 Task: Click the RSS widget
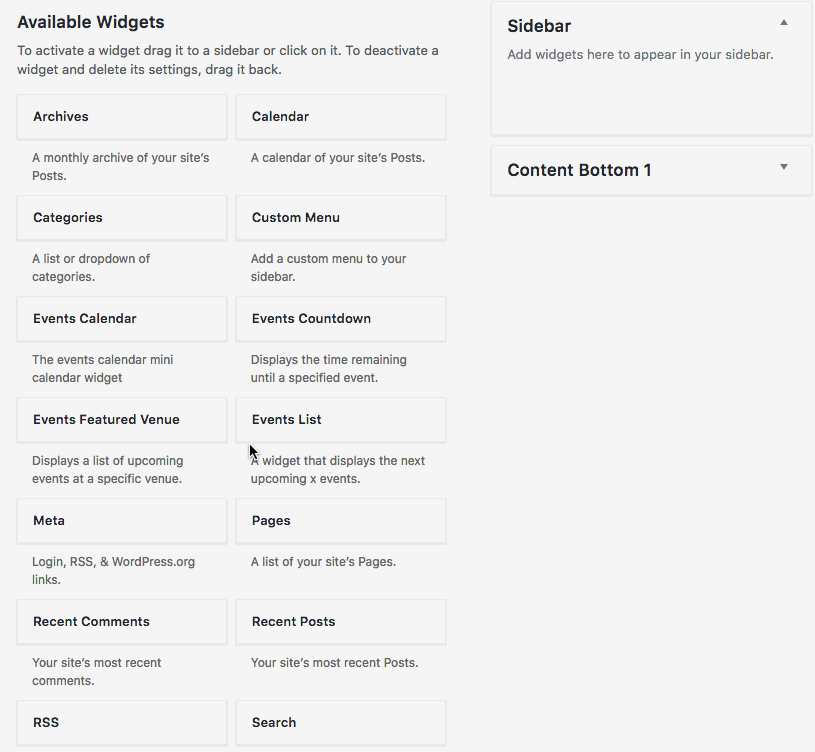tap(121, 722)
